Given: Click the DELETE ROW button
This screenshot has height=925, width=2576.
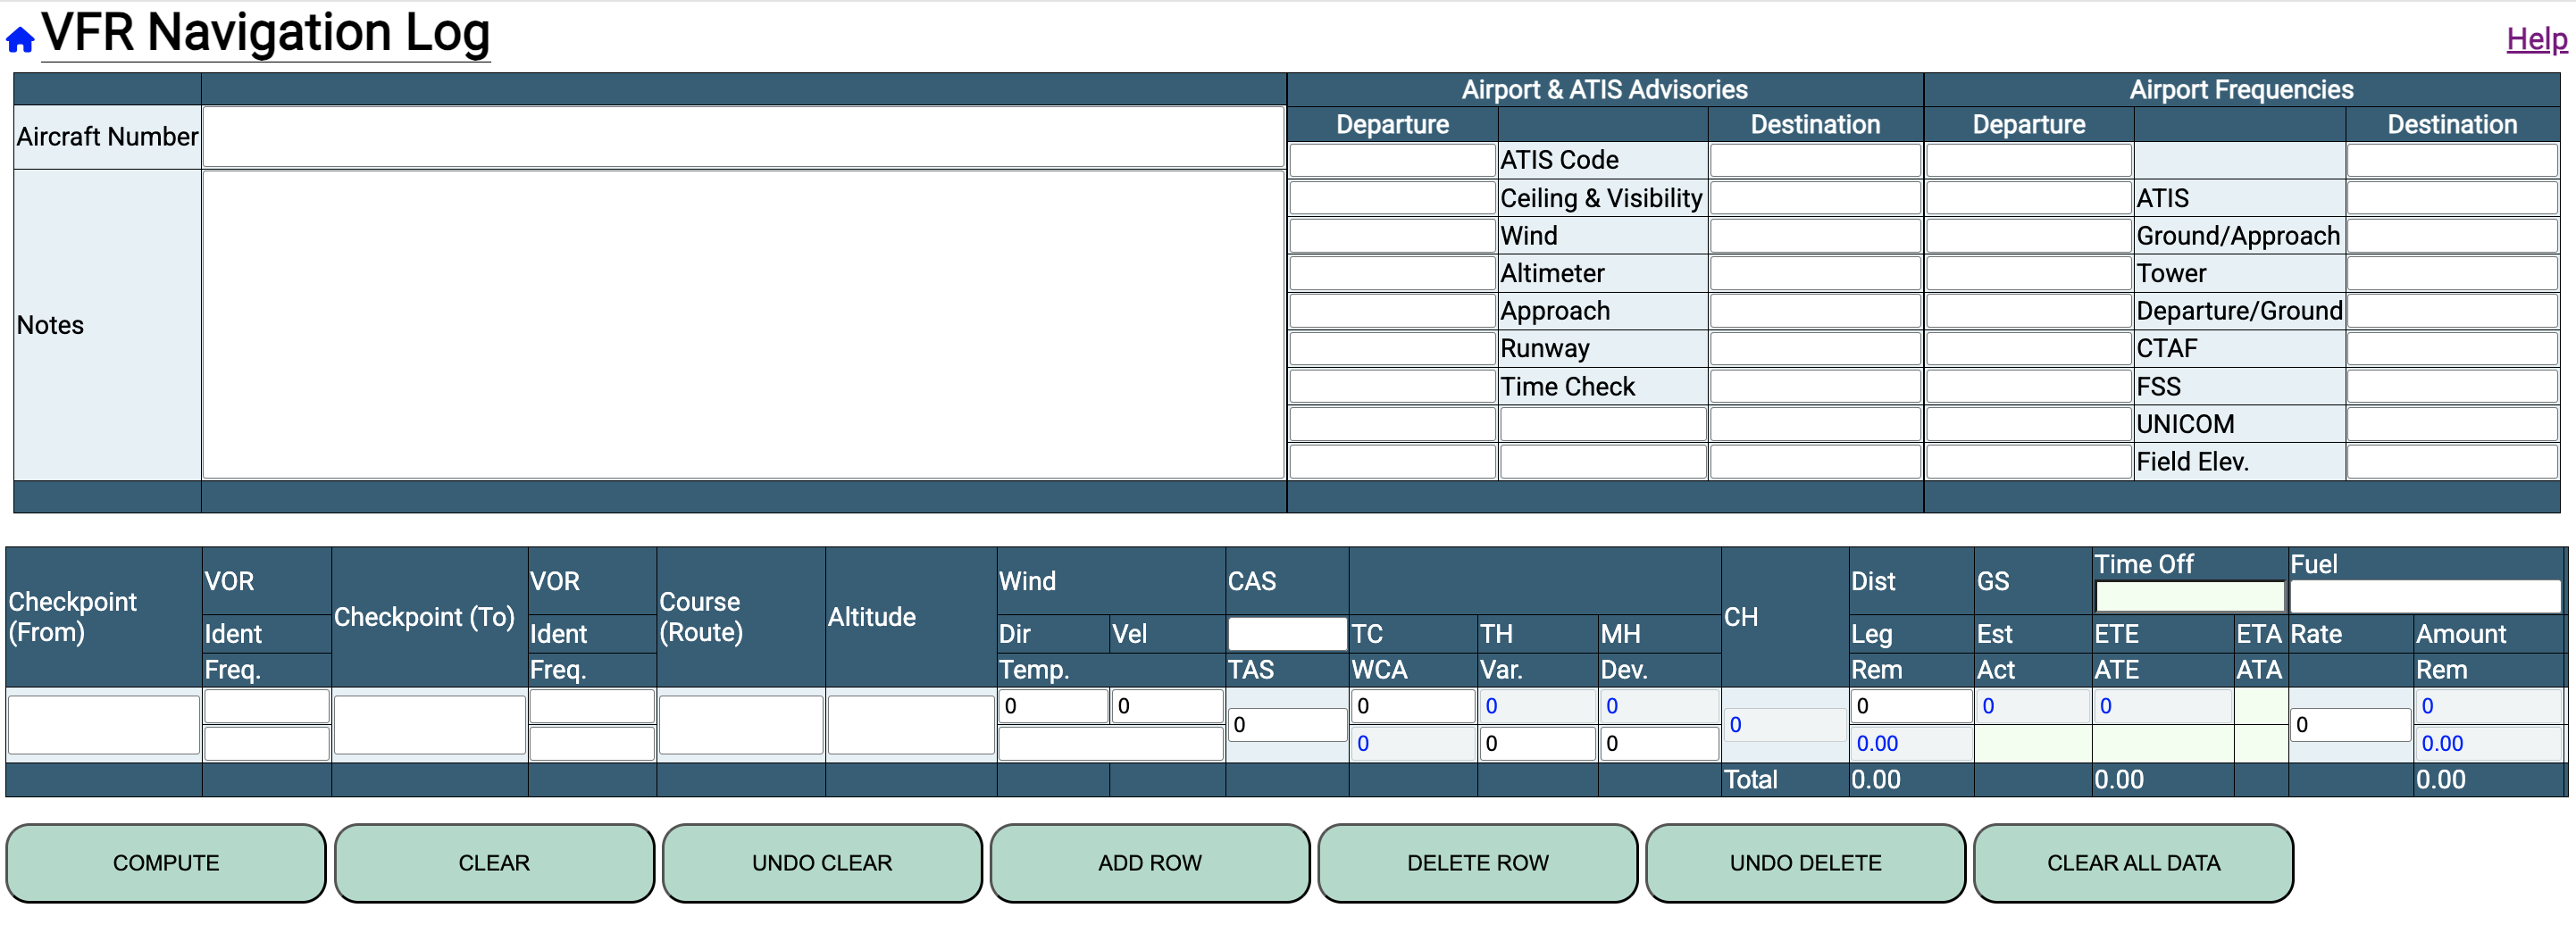Looking at the screenshot, I should point(1477,862).
